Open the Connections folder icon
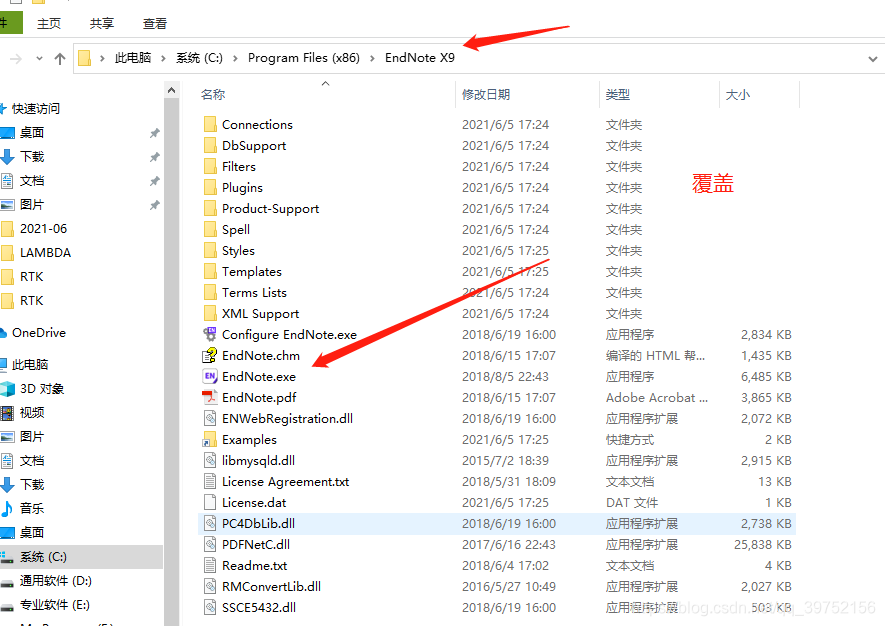Screen dimensions: 885x626 pyautogui.click(x=210, y=124)
